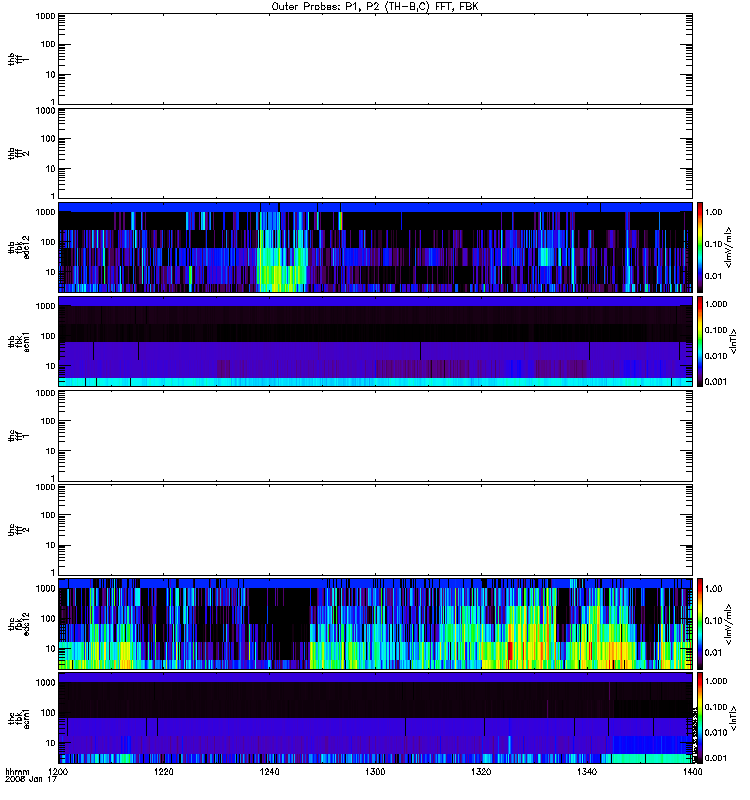Click the empty thb fff 1 plot panel
This screenshot has height=800, width=750.
[x=375, y=59]
